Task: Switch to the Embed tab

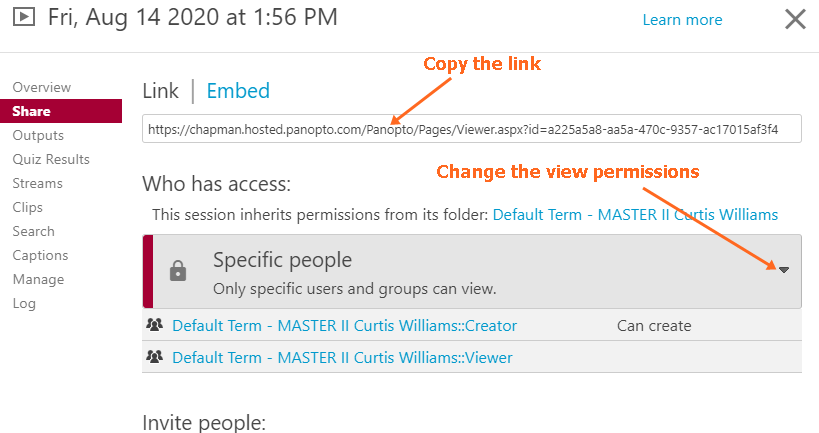Action: [238, 91]
